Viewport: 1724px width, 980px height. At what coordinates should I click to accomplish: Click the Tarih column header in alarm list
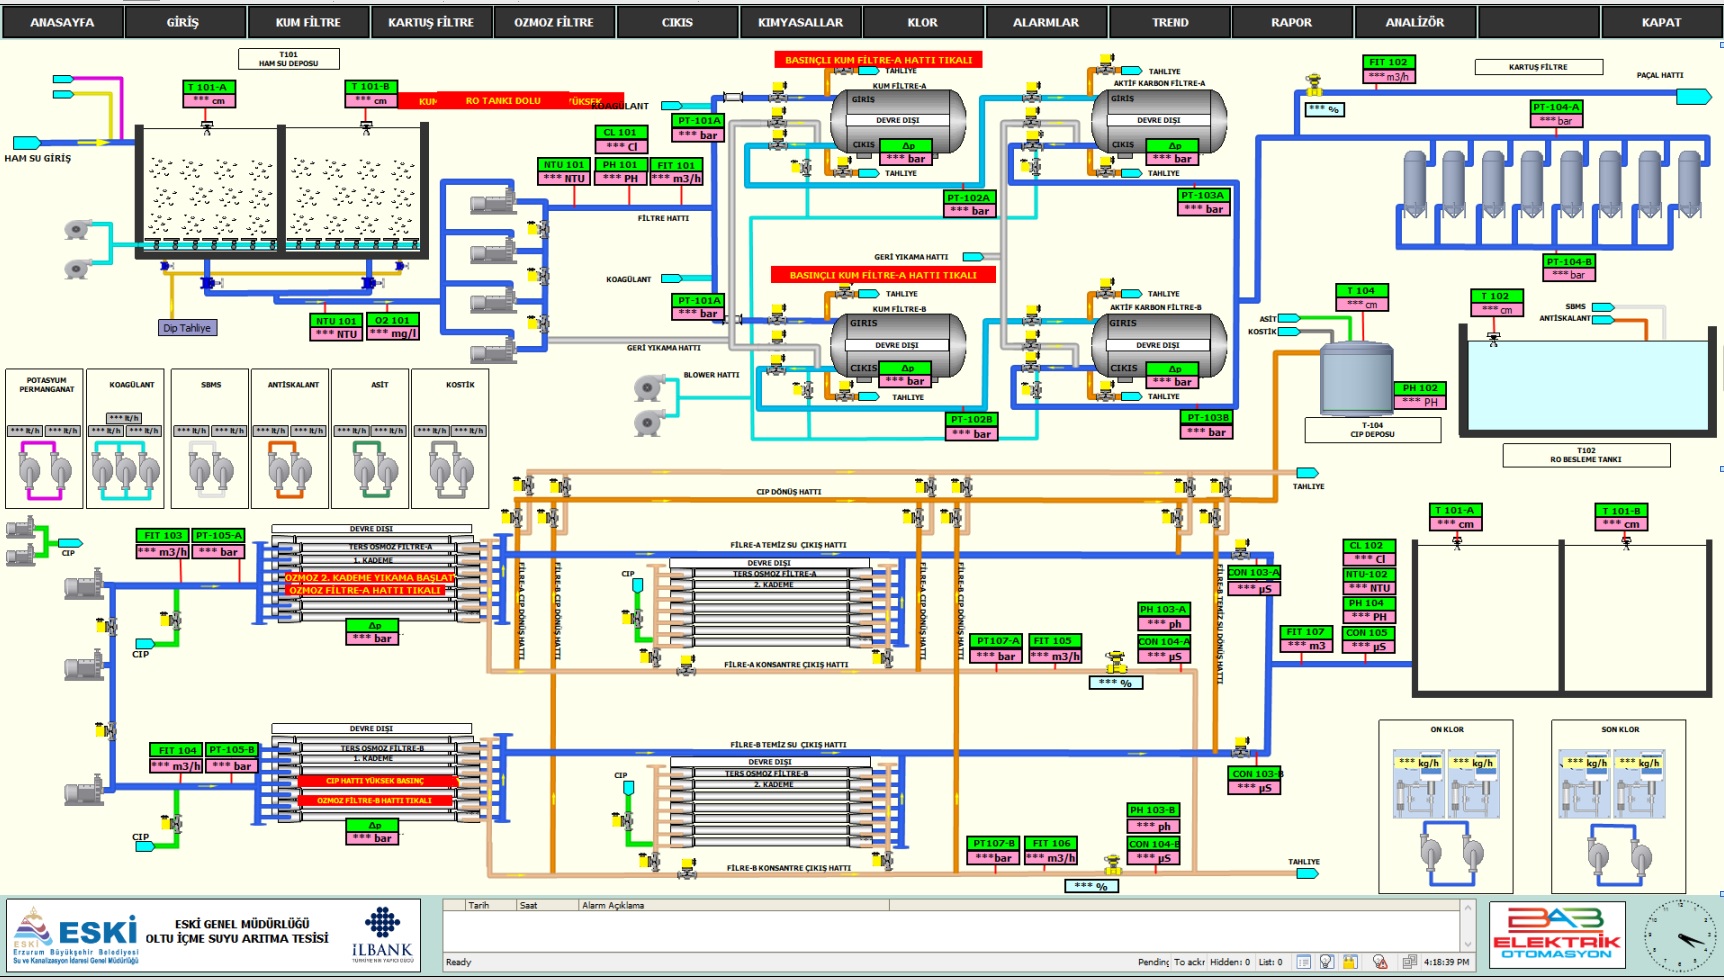(480, 905)
